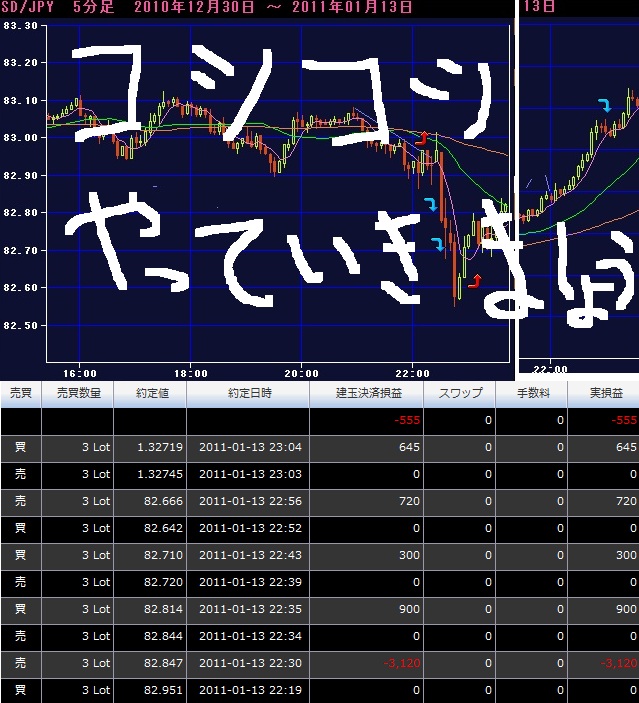Click the 売 cell in the 22:30 row
Screen dimensions: 639x703
tap(21, 663)
